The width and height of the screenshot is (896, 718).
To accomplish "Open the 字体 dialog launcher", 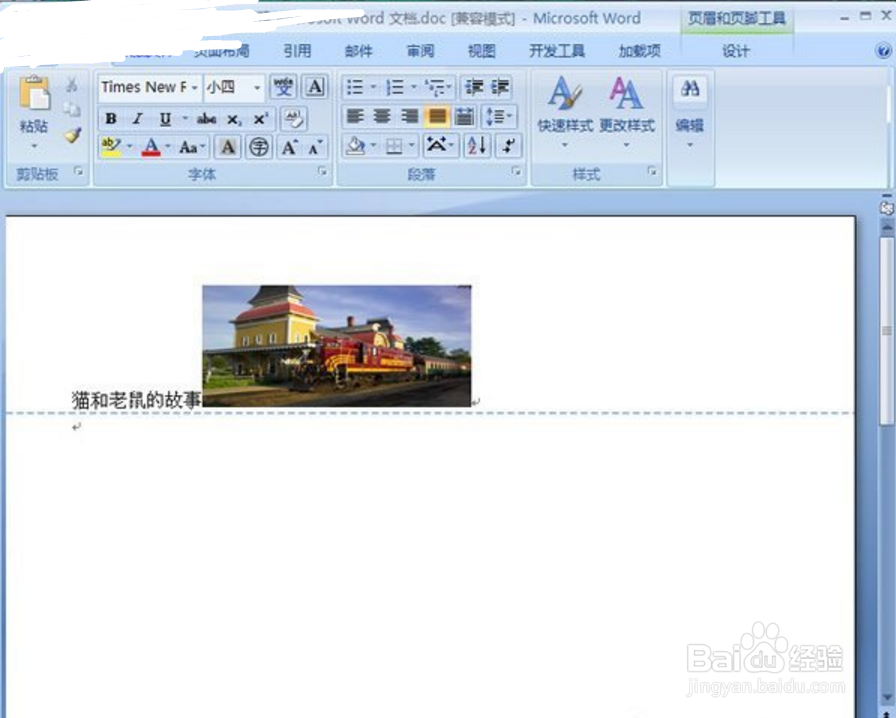I will click(x=322, y=171).
